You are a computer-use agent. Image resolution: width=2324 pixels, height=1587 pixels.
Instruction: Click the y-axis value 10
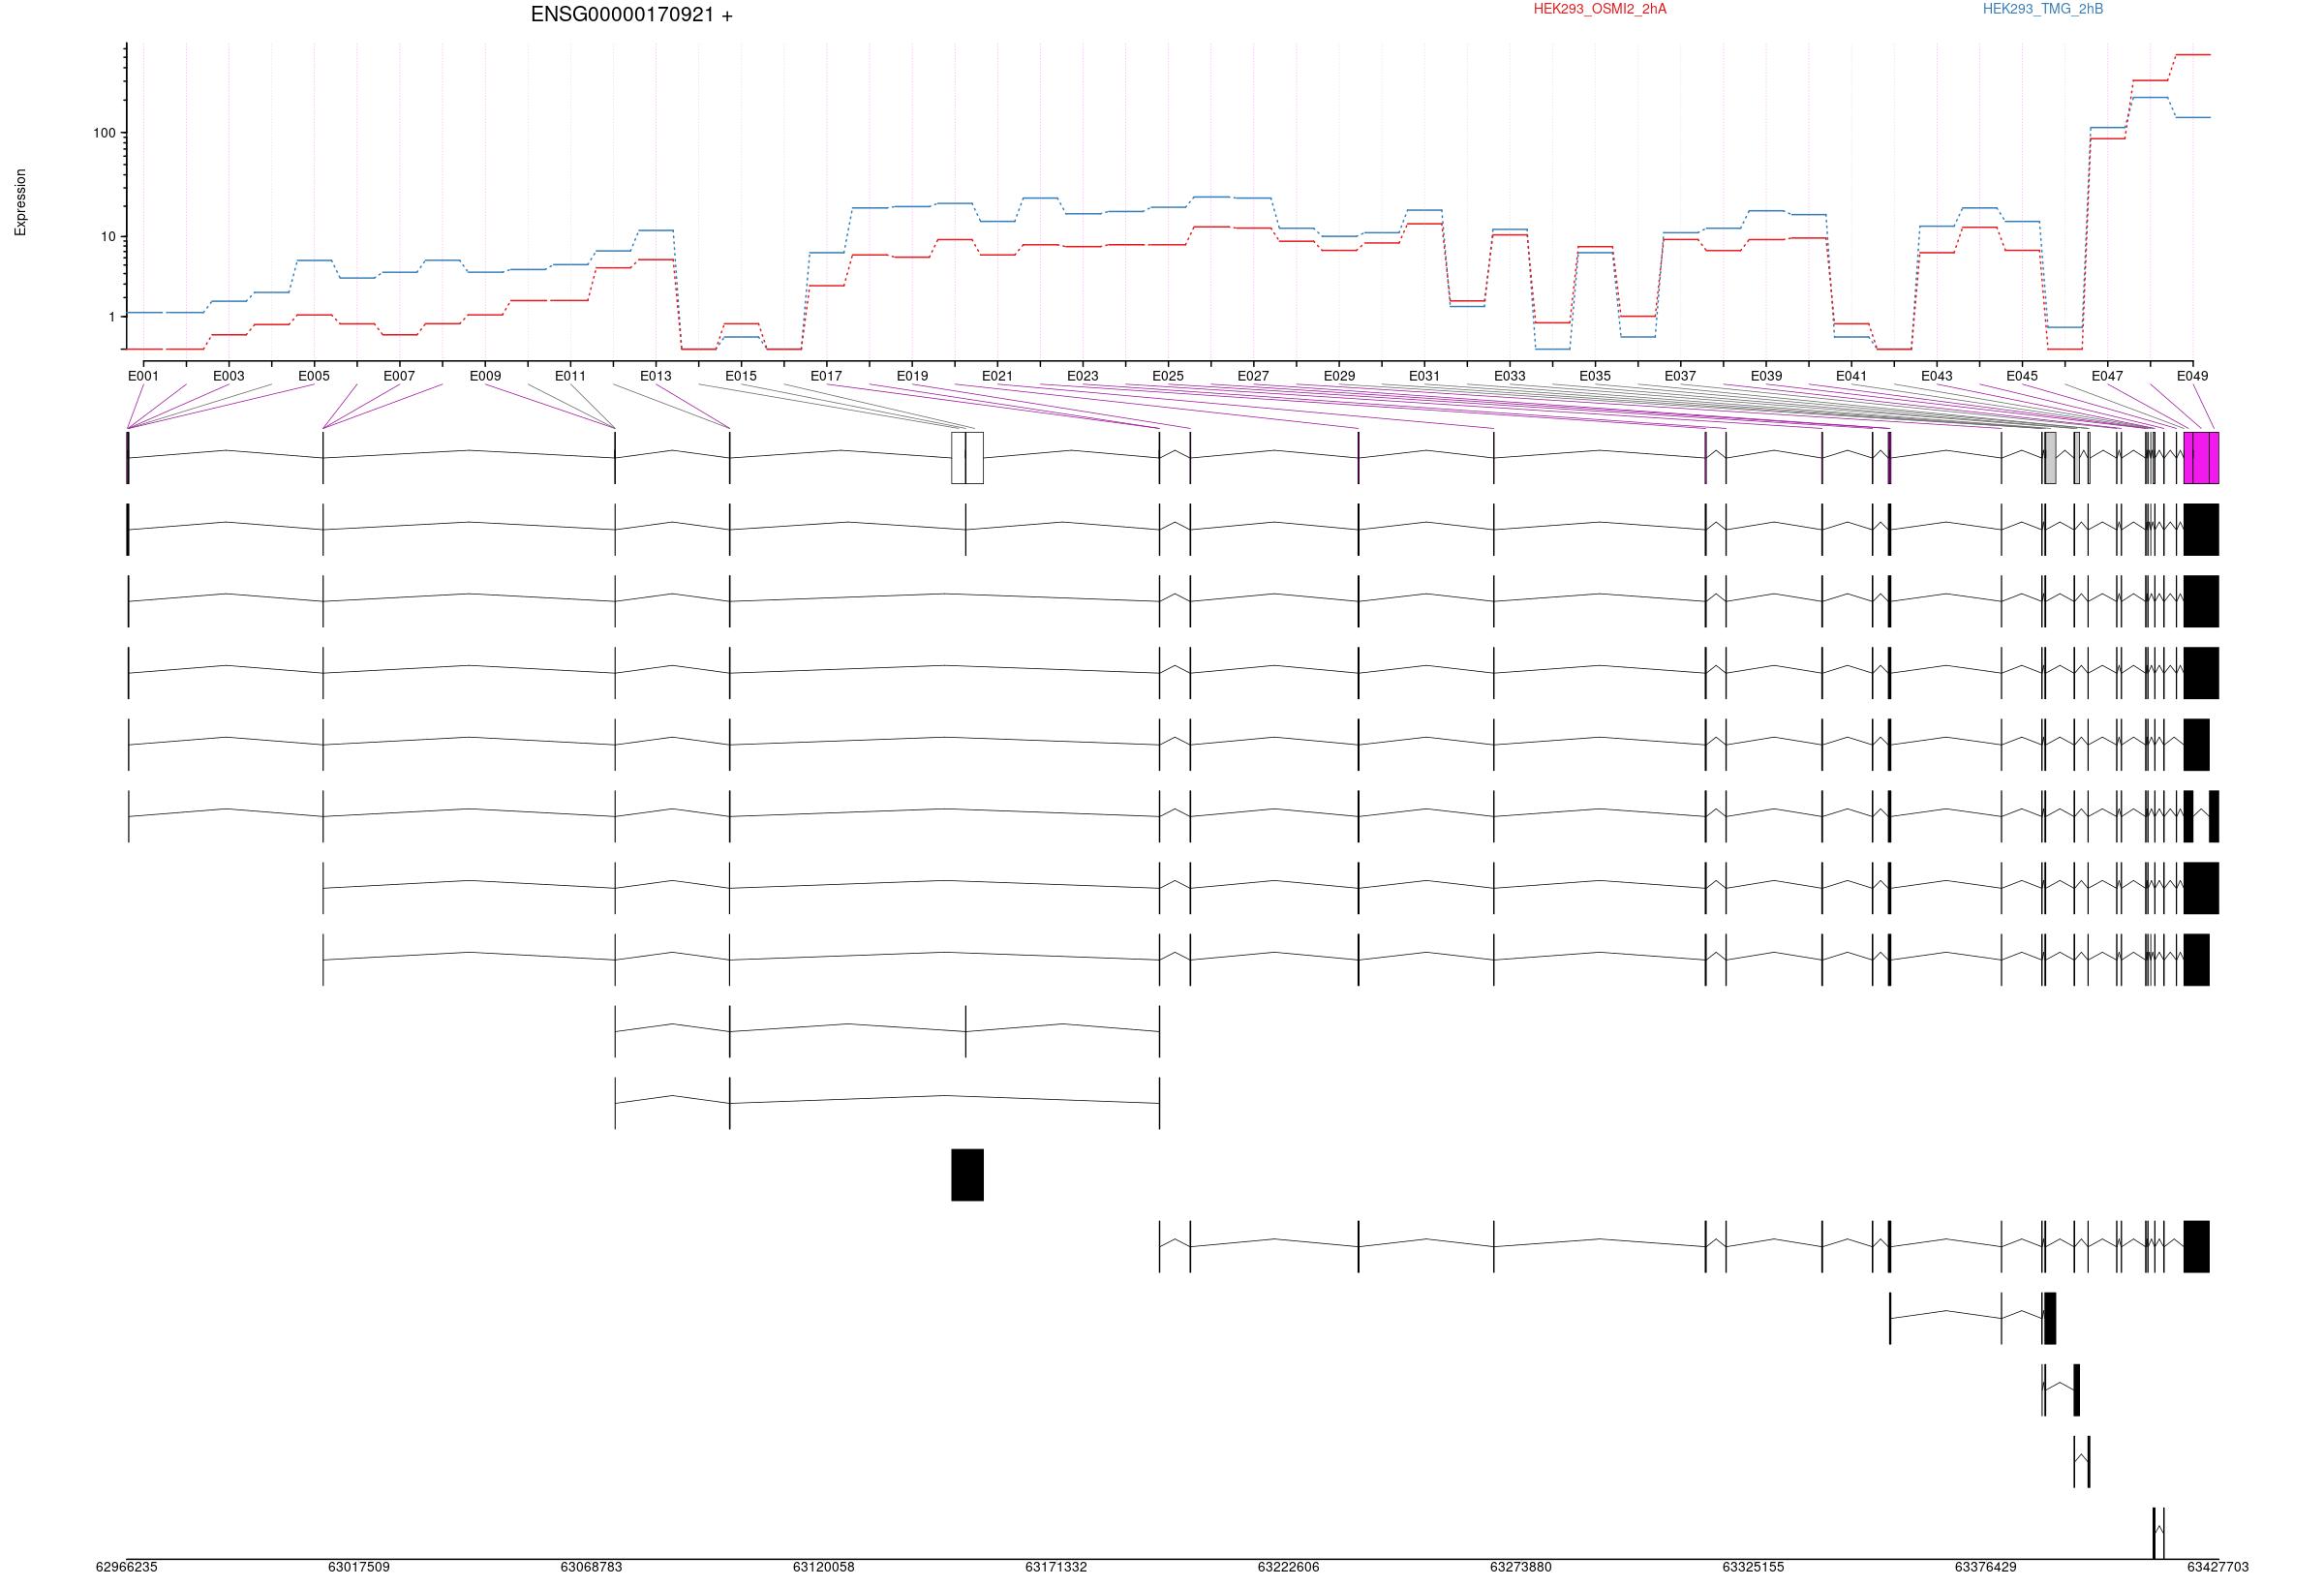coord(108,237)
